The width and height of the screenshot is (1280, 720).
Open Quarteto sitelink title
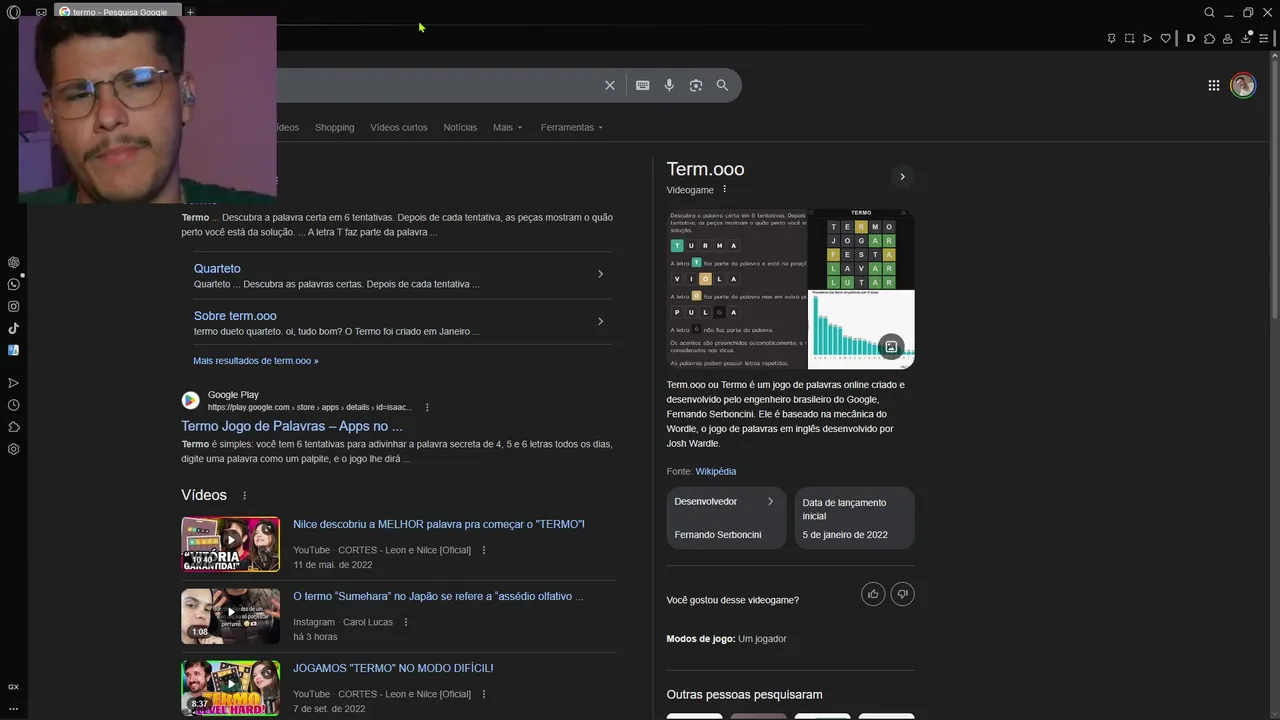(217, 268)
